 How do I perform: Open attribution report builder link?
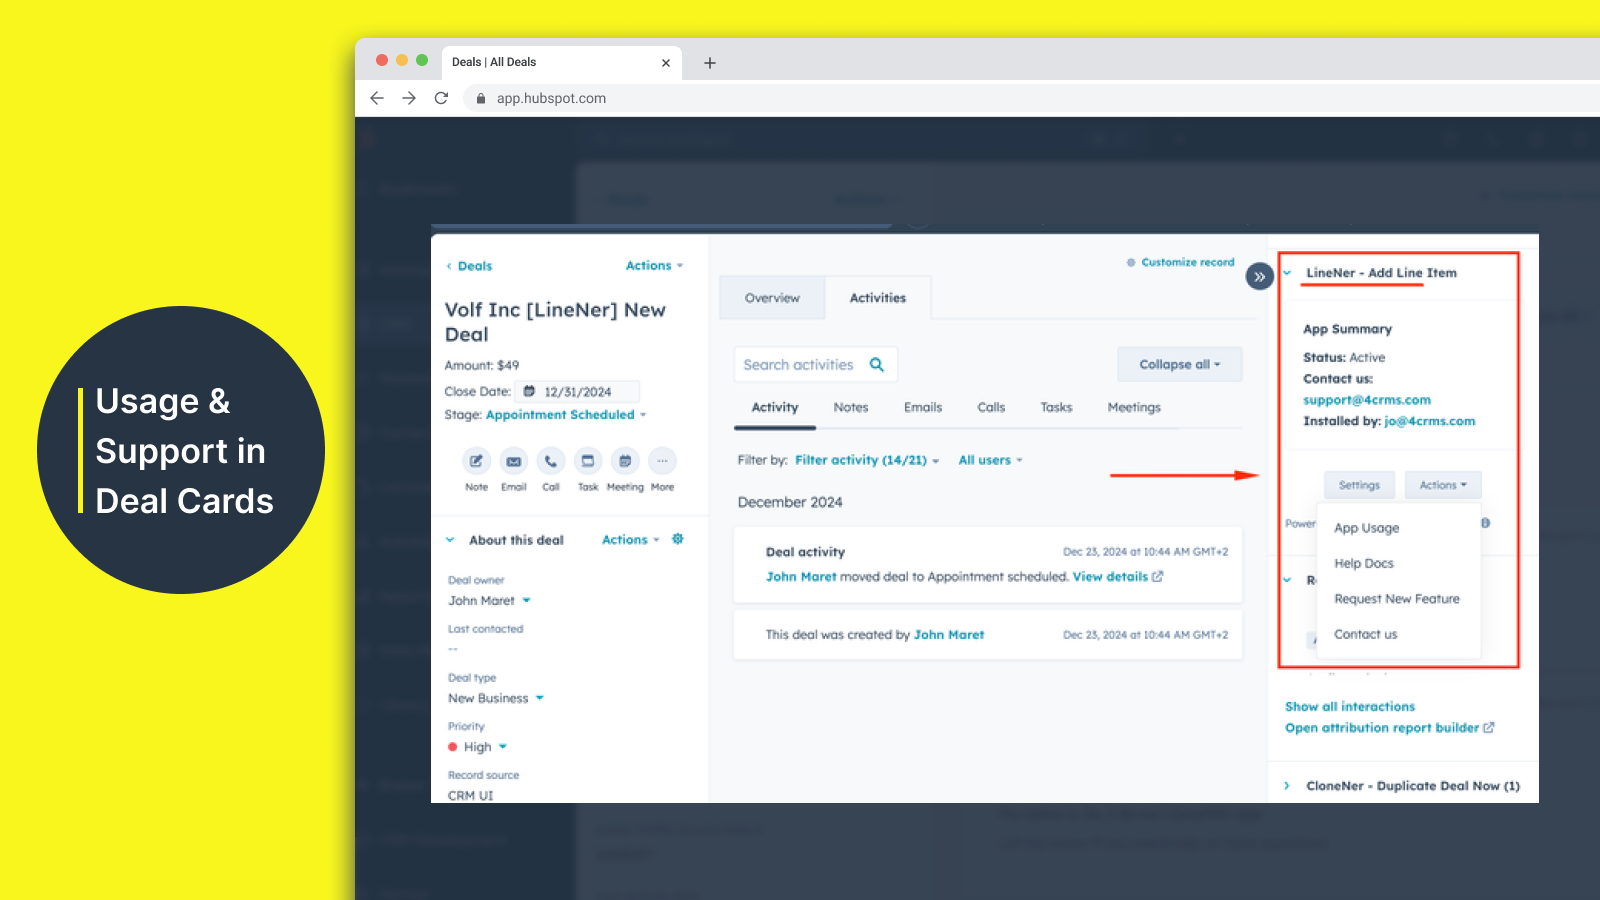(x=1389, y=728)
